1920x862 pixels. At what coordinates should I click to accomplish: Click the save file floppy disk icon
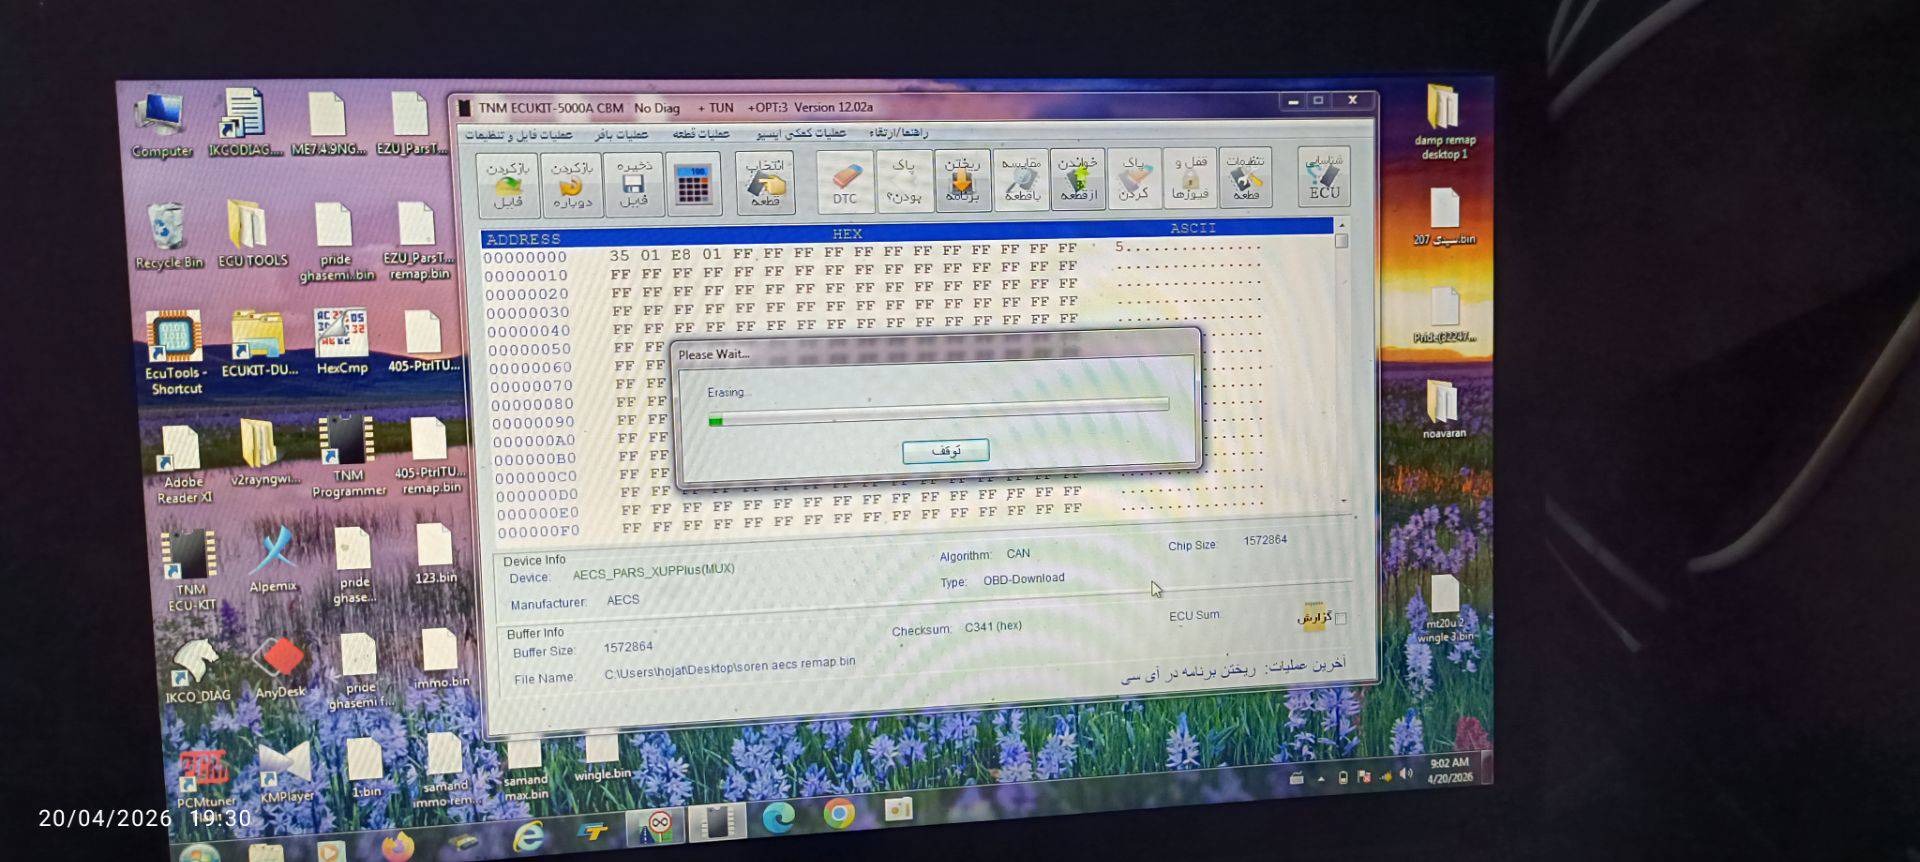coord(634,184)
